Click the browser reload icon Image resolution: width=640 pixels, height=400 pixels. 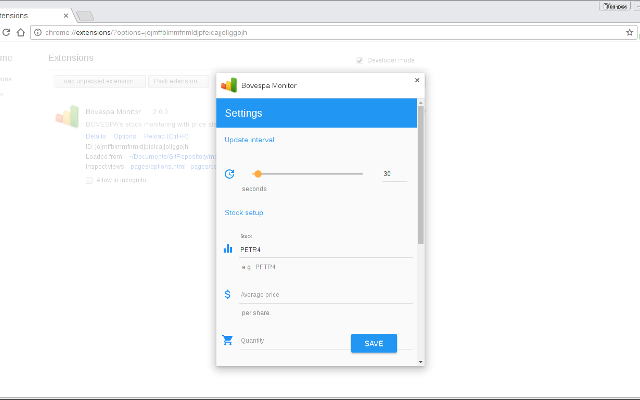point(6,32)
